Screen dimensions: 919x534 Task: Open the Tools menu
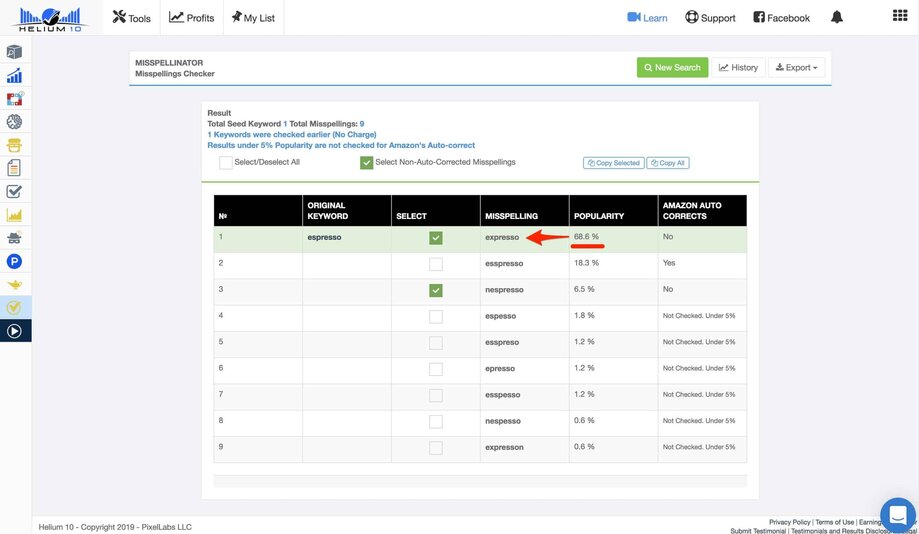point(131,18)
